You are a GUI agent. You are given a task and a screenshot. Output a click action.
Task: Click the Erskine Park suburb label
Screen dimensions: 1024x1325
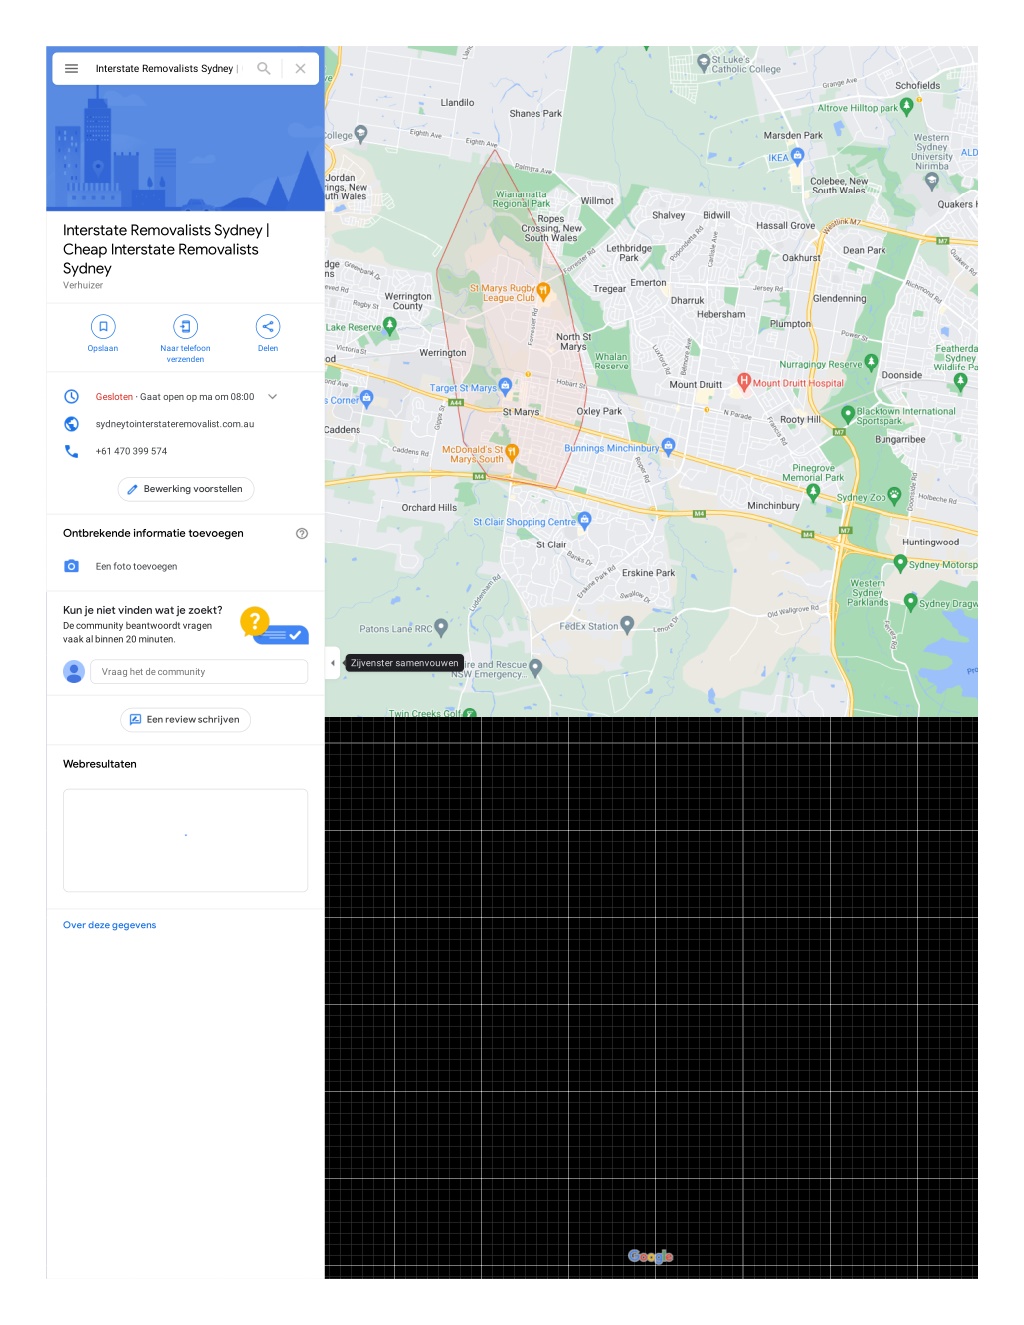[648, 573]
